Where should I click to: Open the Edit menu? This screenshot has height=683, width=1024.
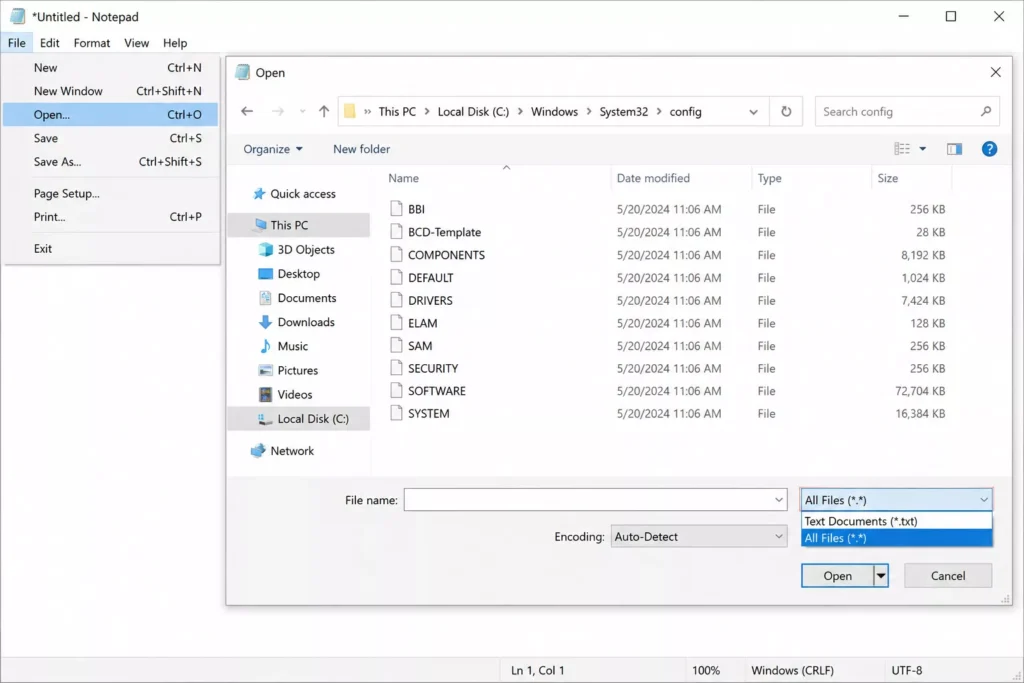tap(50, 43)
